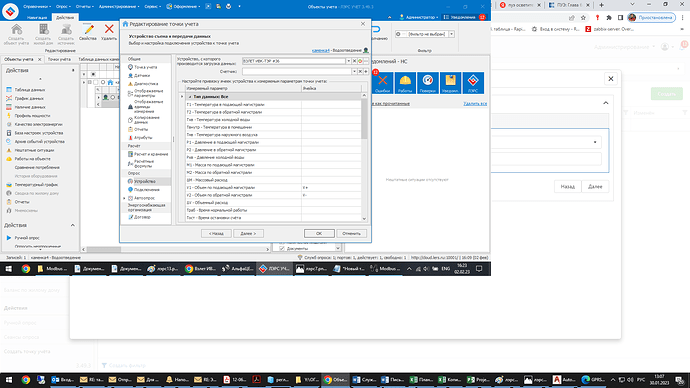Open the ЛЭРС tile in notifications panel
690x388 pixels.
click(x=473, y=83)
